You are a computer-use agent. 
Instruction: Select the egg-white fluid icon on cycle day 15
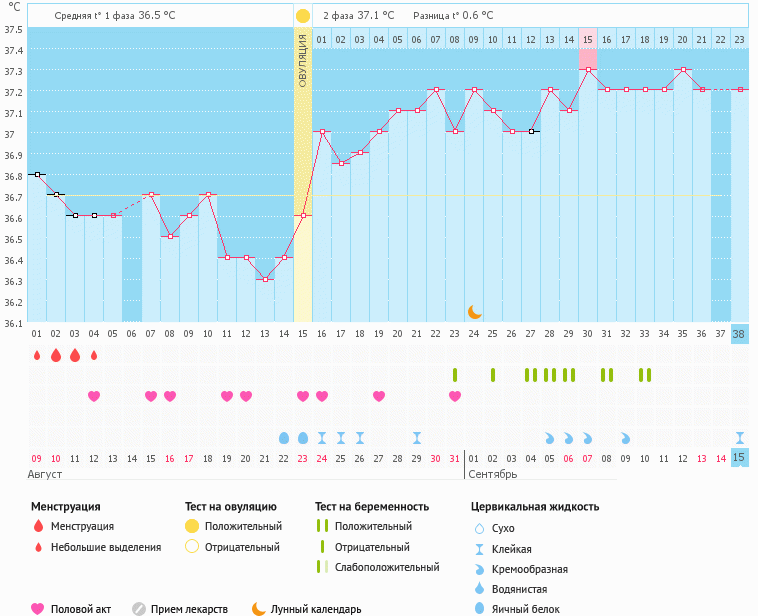click(x=303, y=438)
